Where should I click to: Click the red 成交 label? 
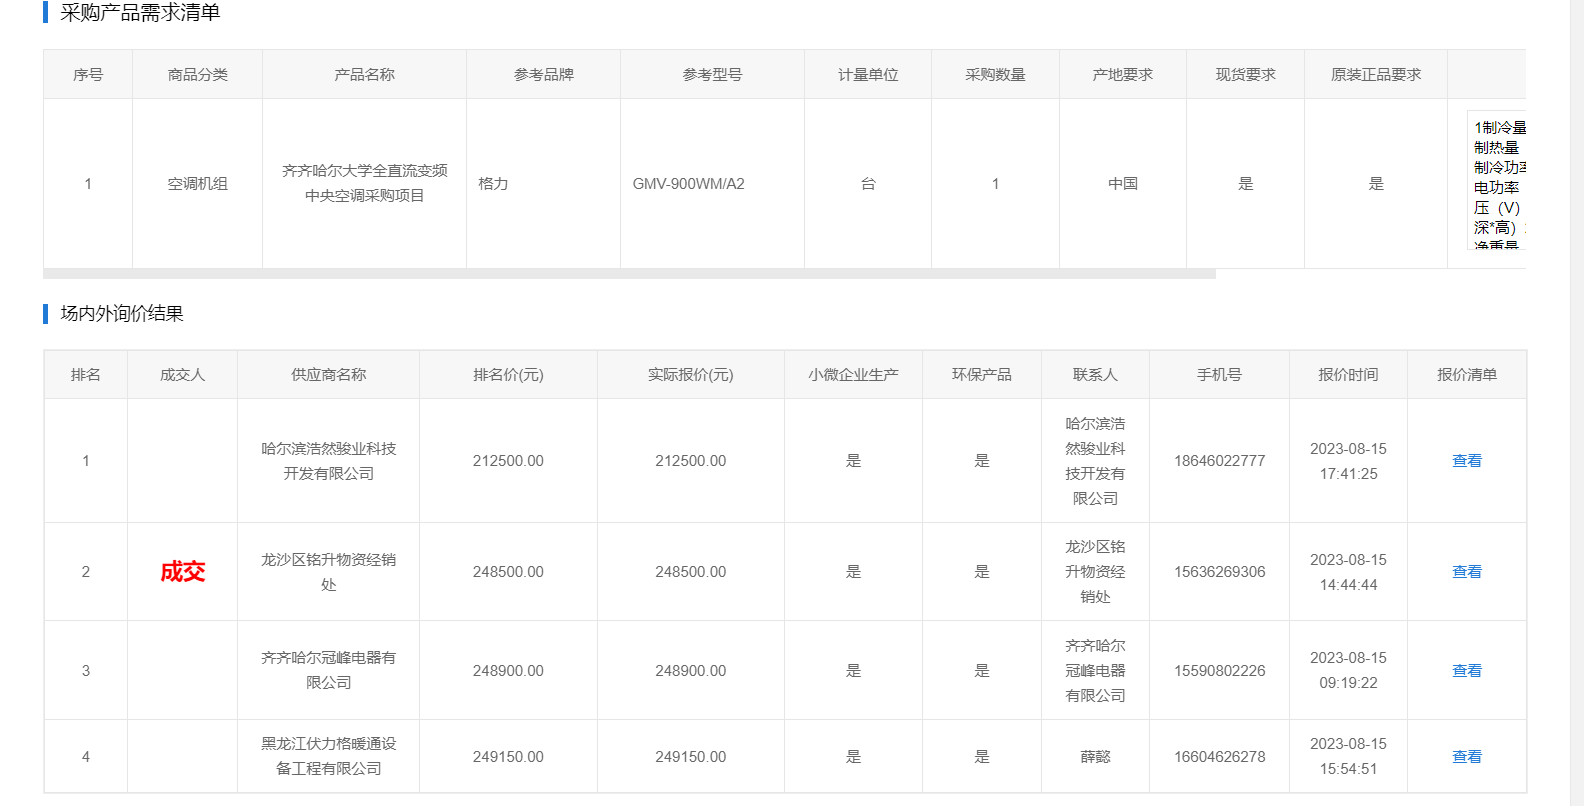(x=182, y=572)
